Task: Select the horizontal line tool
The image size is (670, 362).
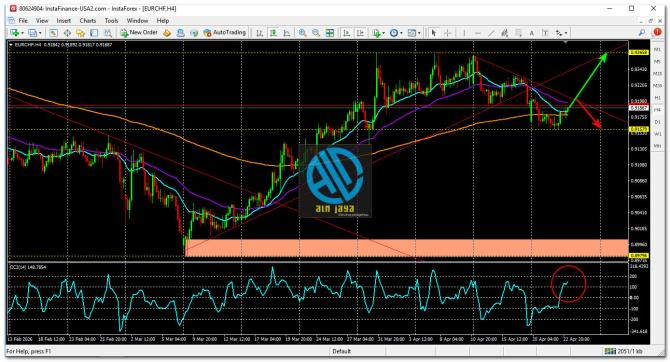Action: (x=478, y=33)
